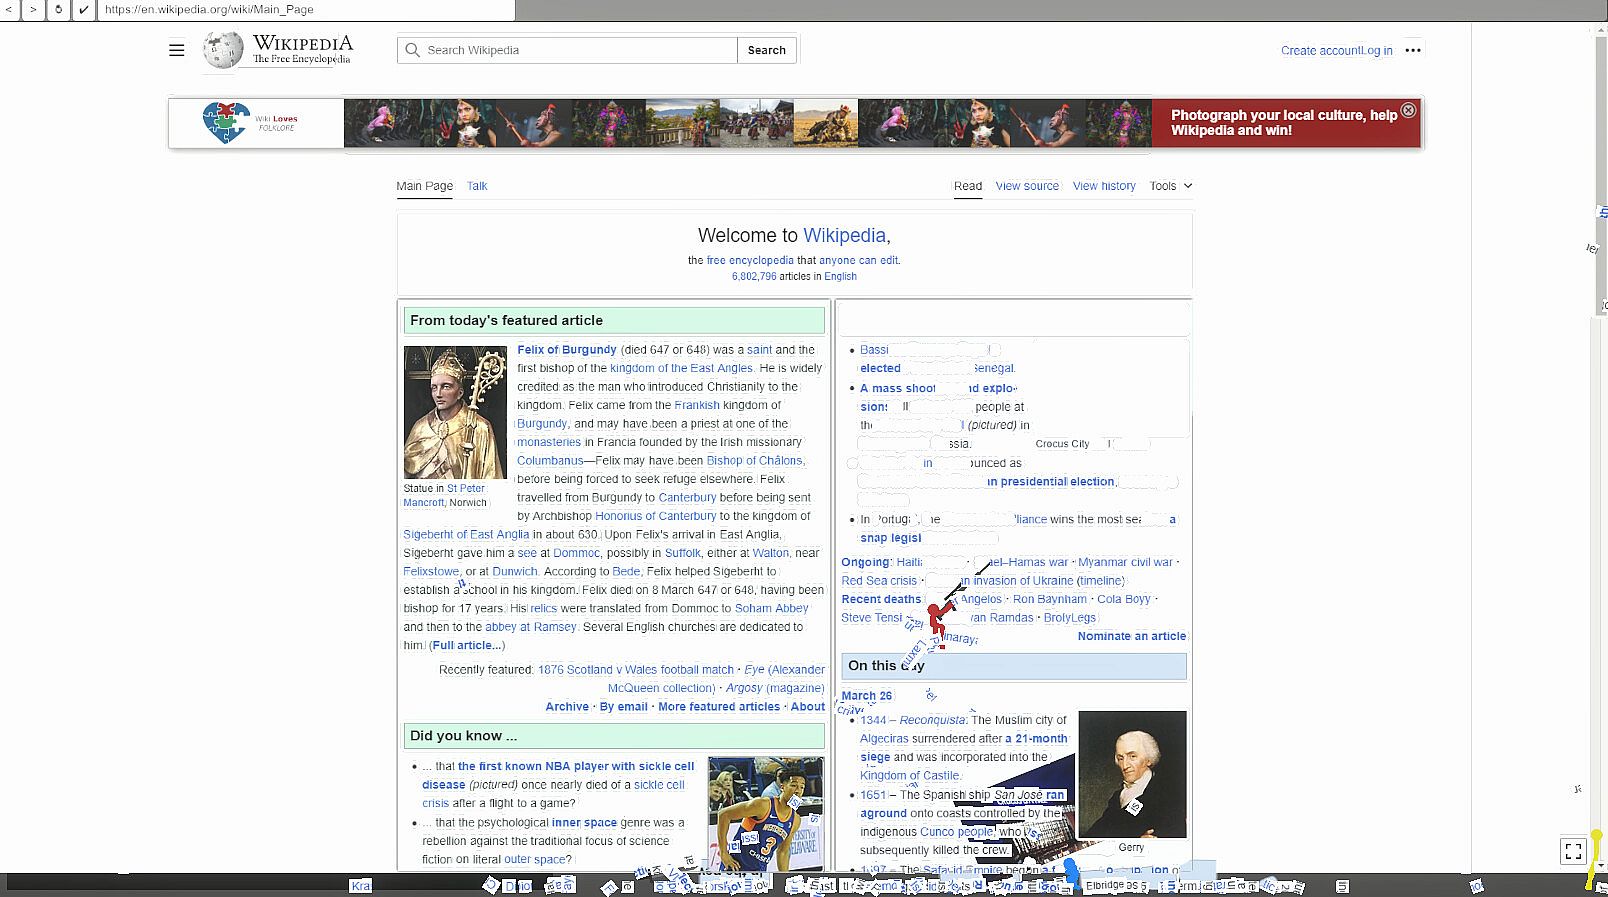Open the View source tab

point(1027,186)
